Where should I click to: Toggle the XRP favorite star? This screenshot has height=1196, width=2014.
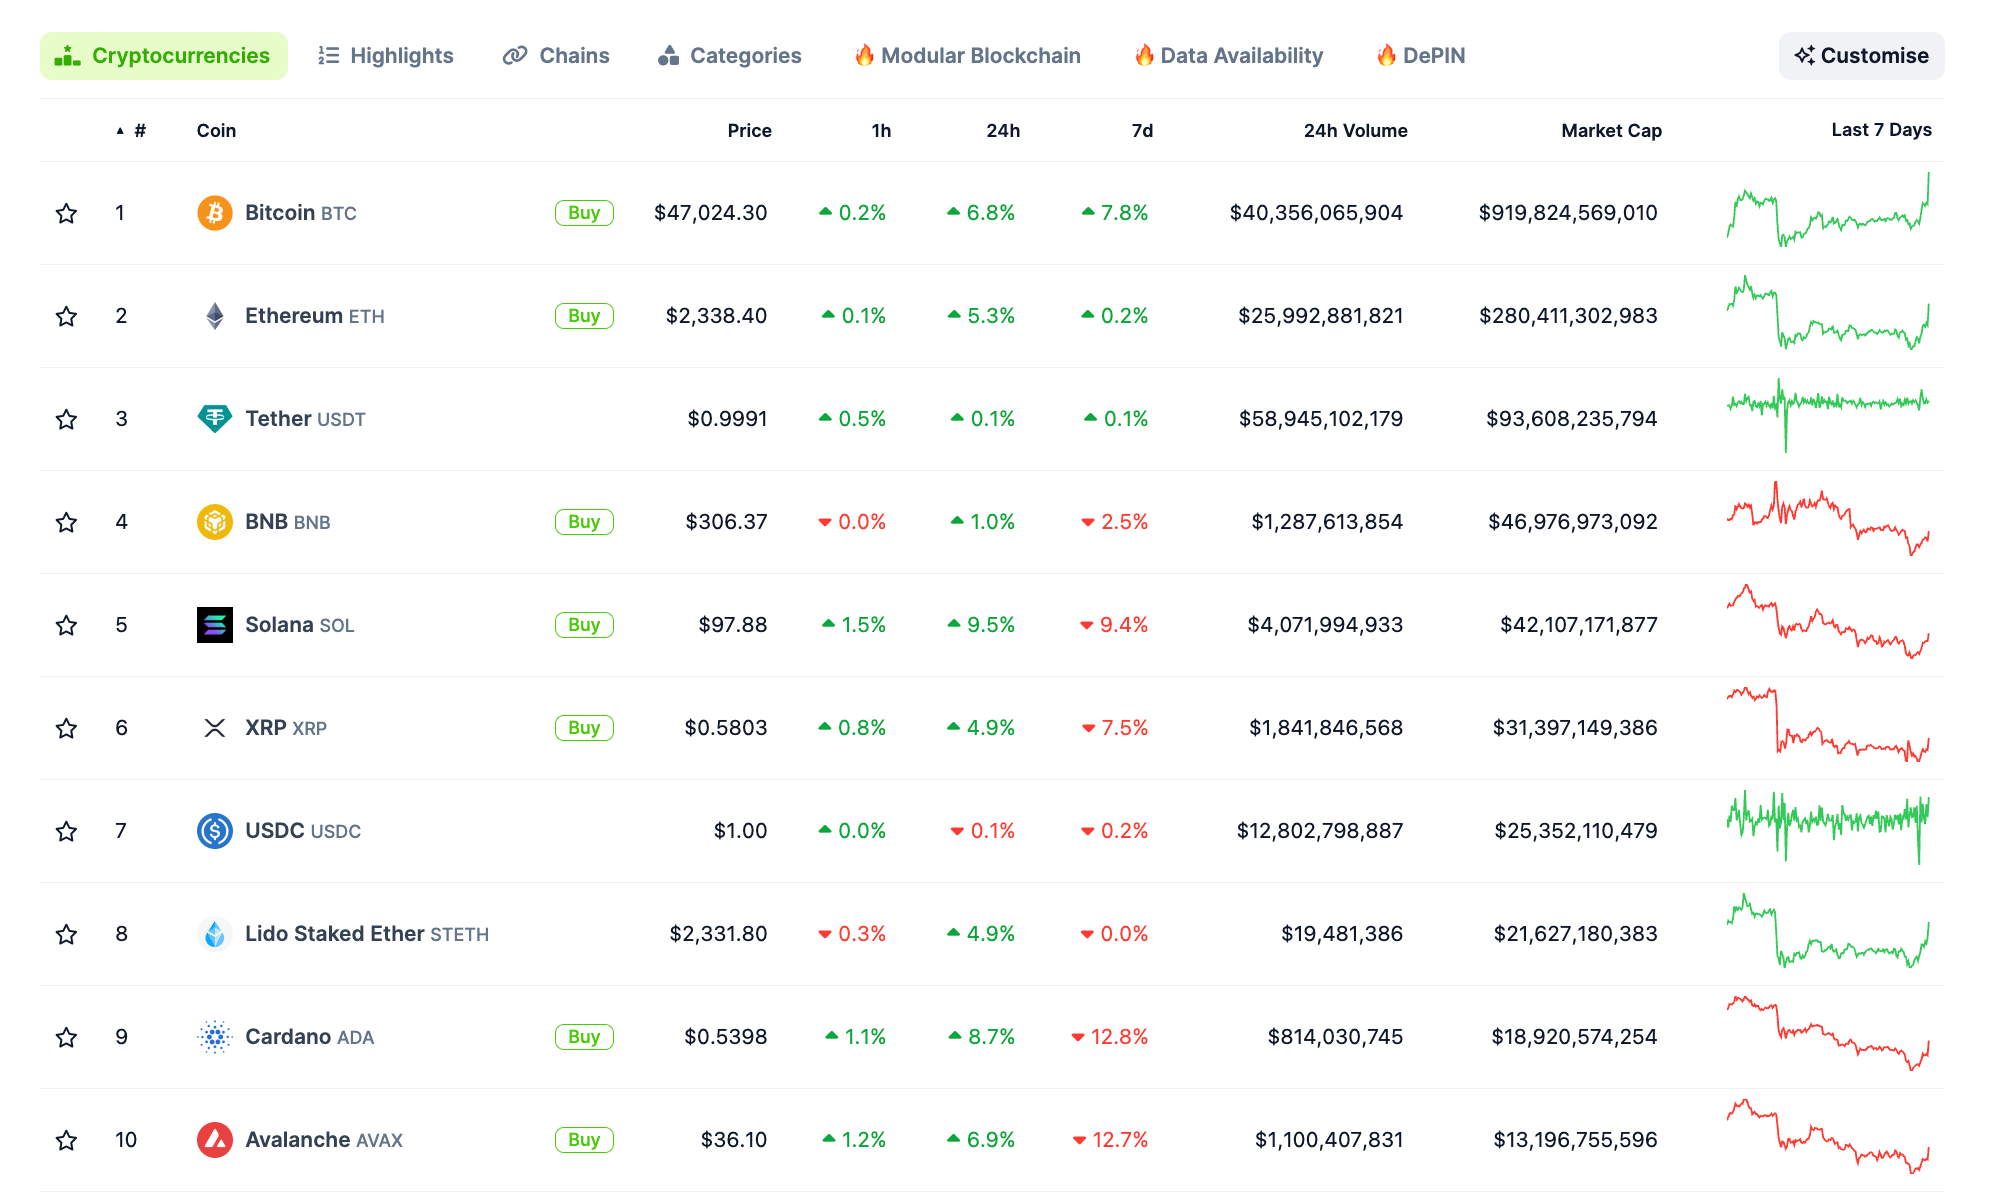66,728
